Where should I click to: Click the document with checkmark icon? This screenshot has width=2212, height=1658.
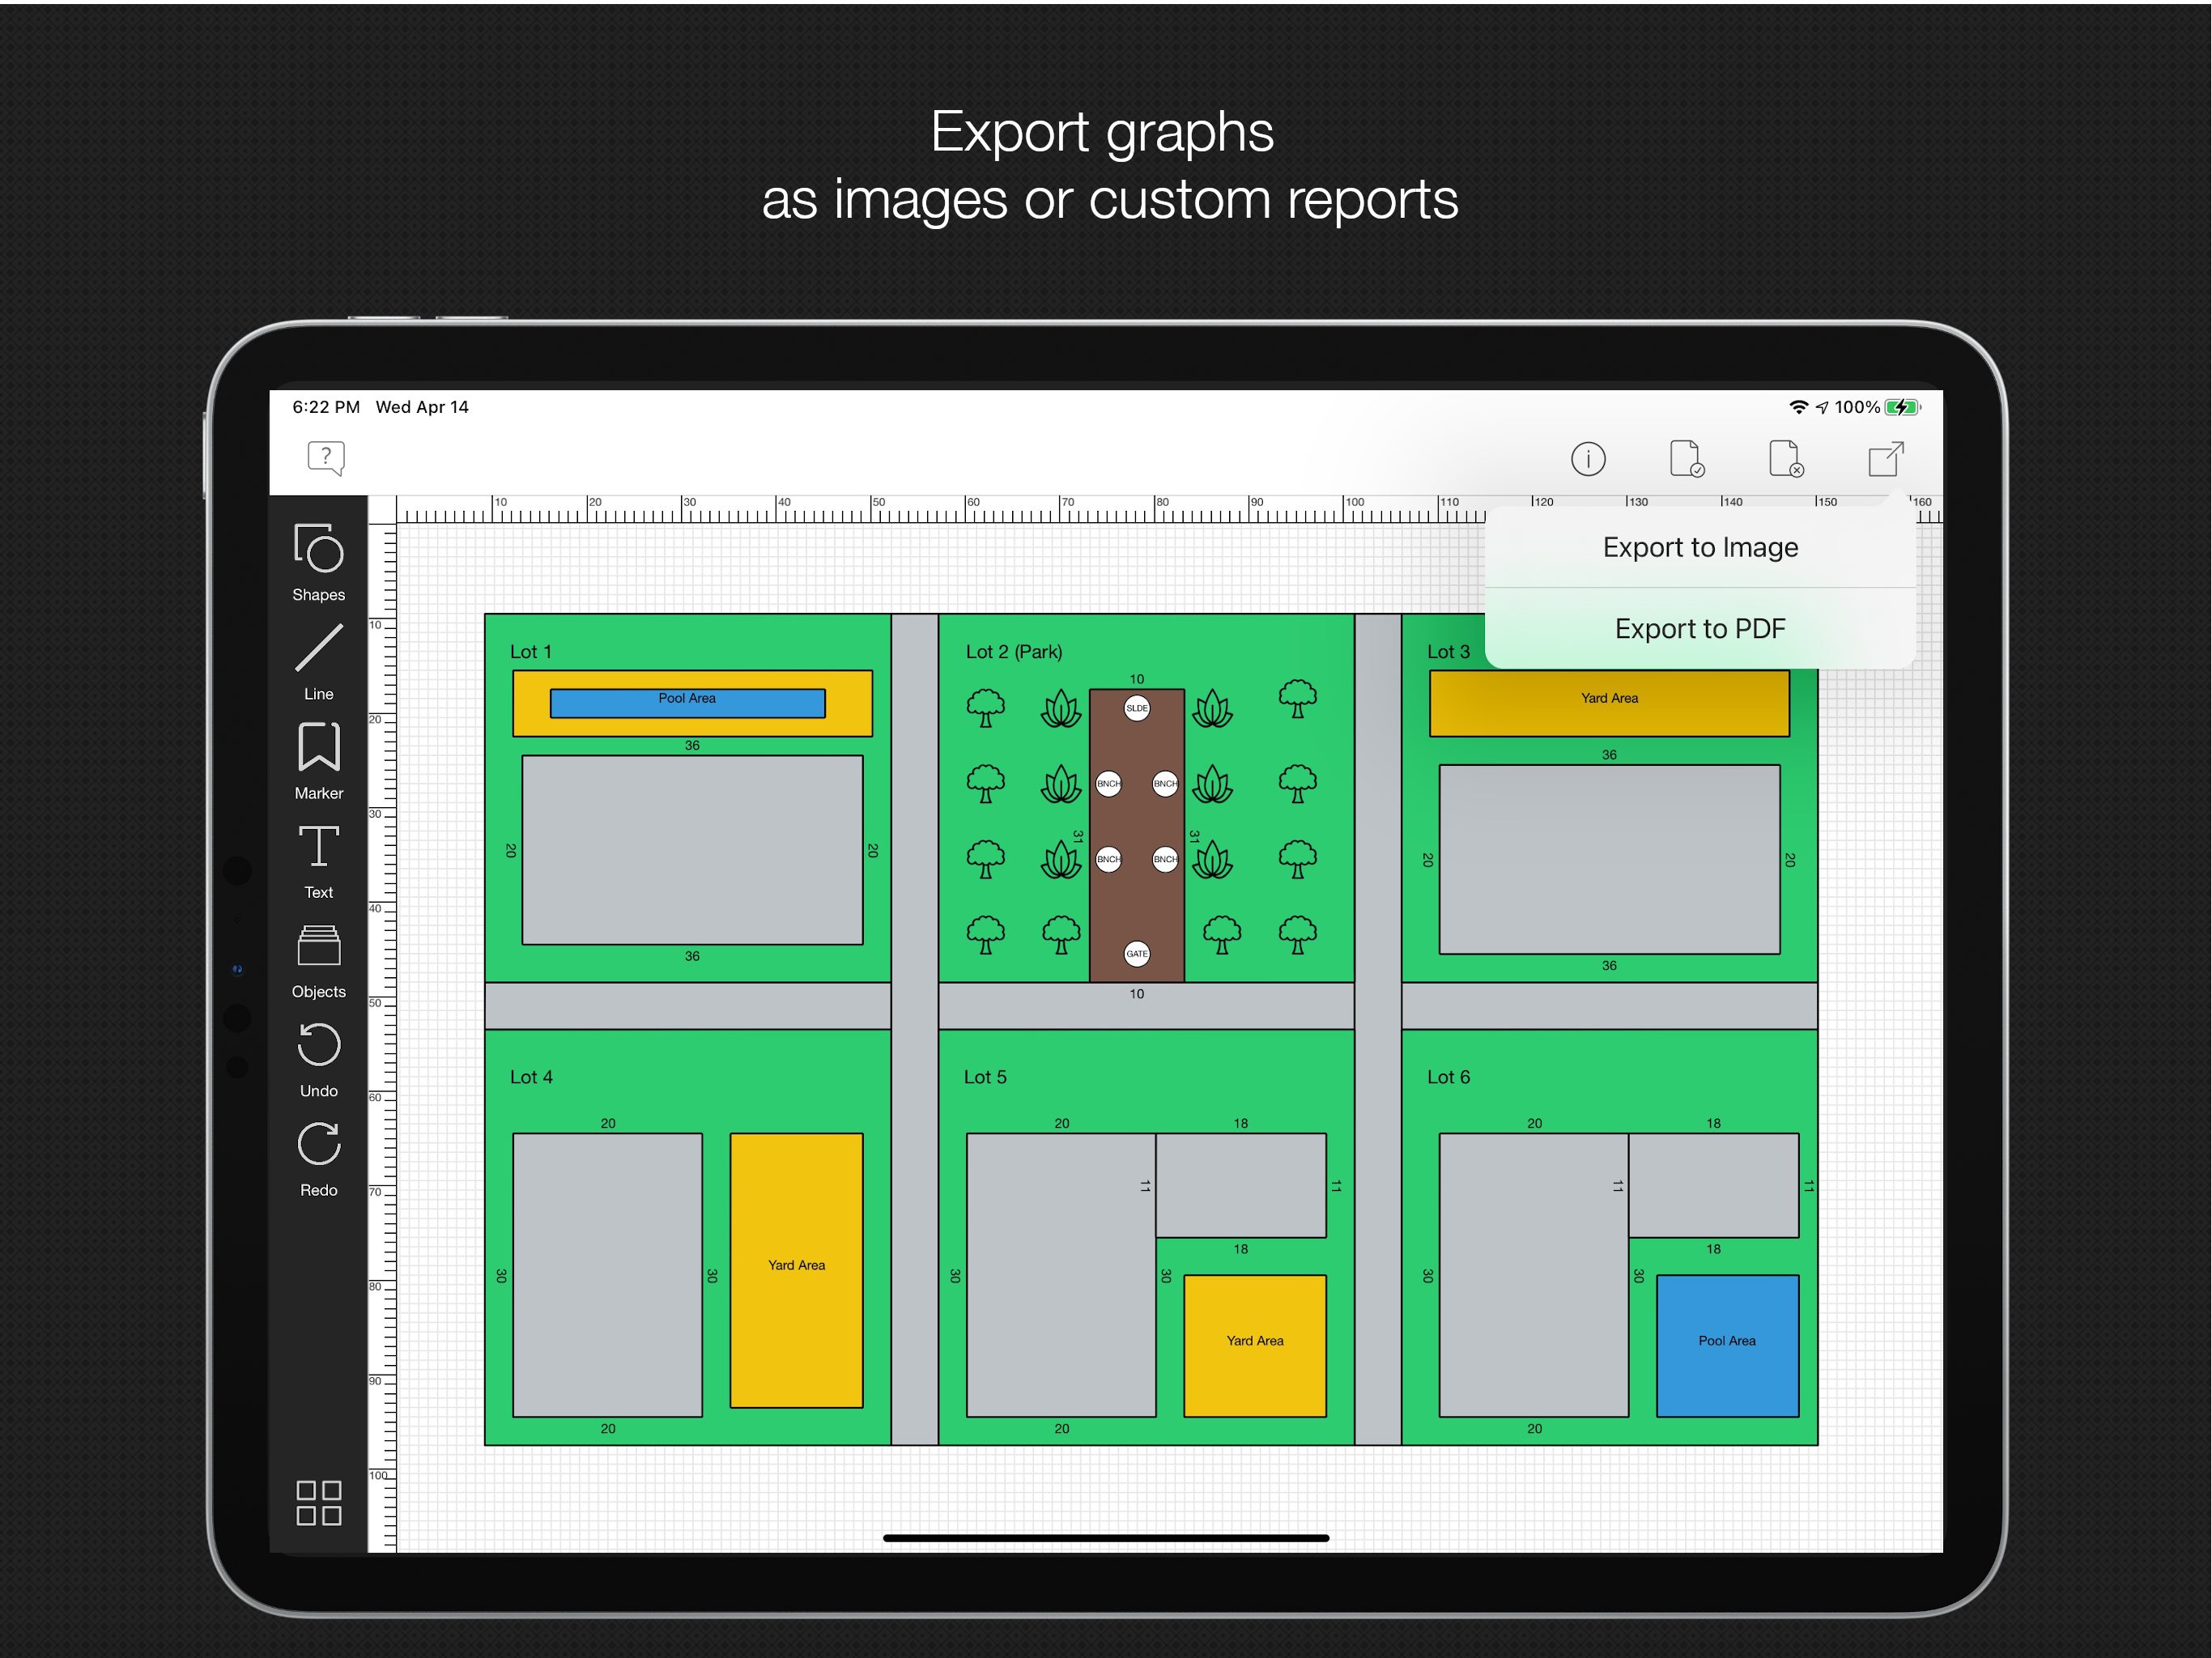1687,459
